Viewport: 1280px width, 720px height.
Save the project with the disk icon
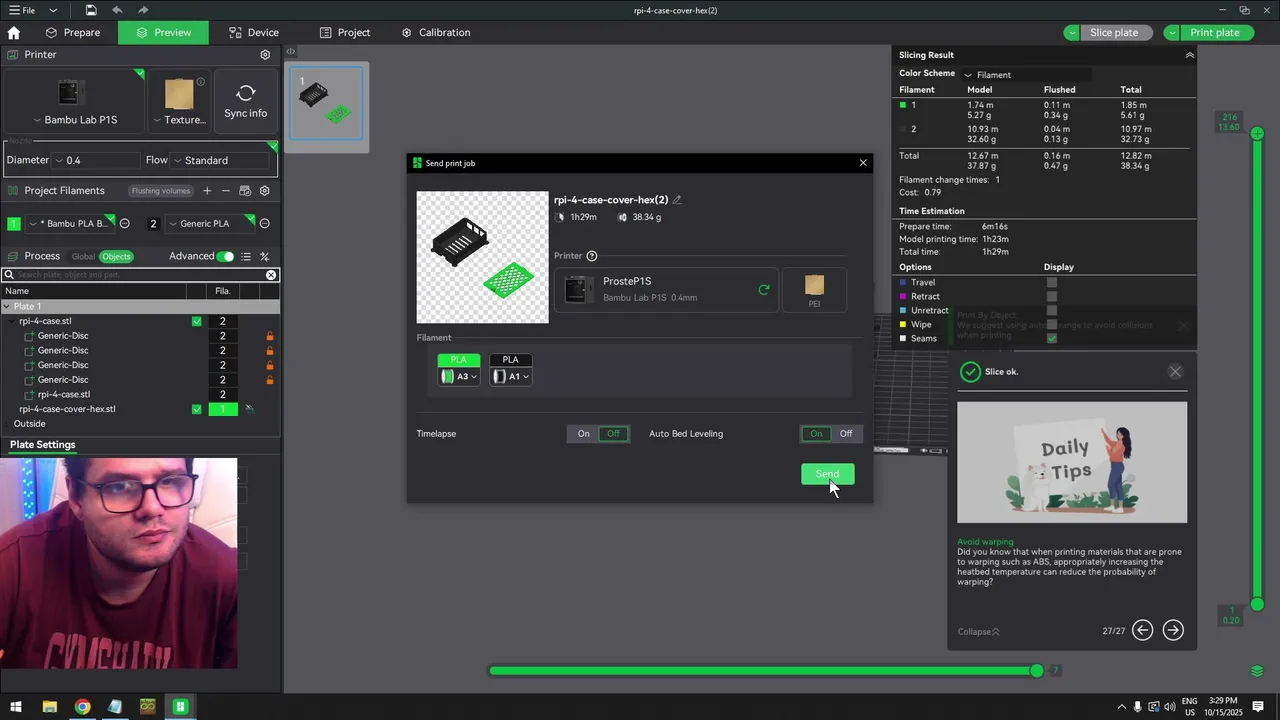click(91, 10)
